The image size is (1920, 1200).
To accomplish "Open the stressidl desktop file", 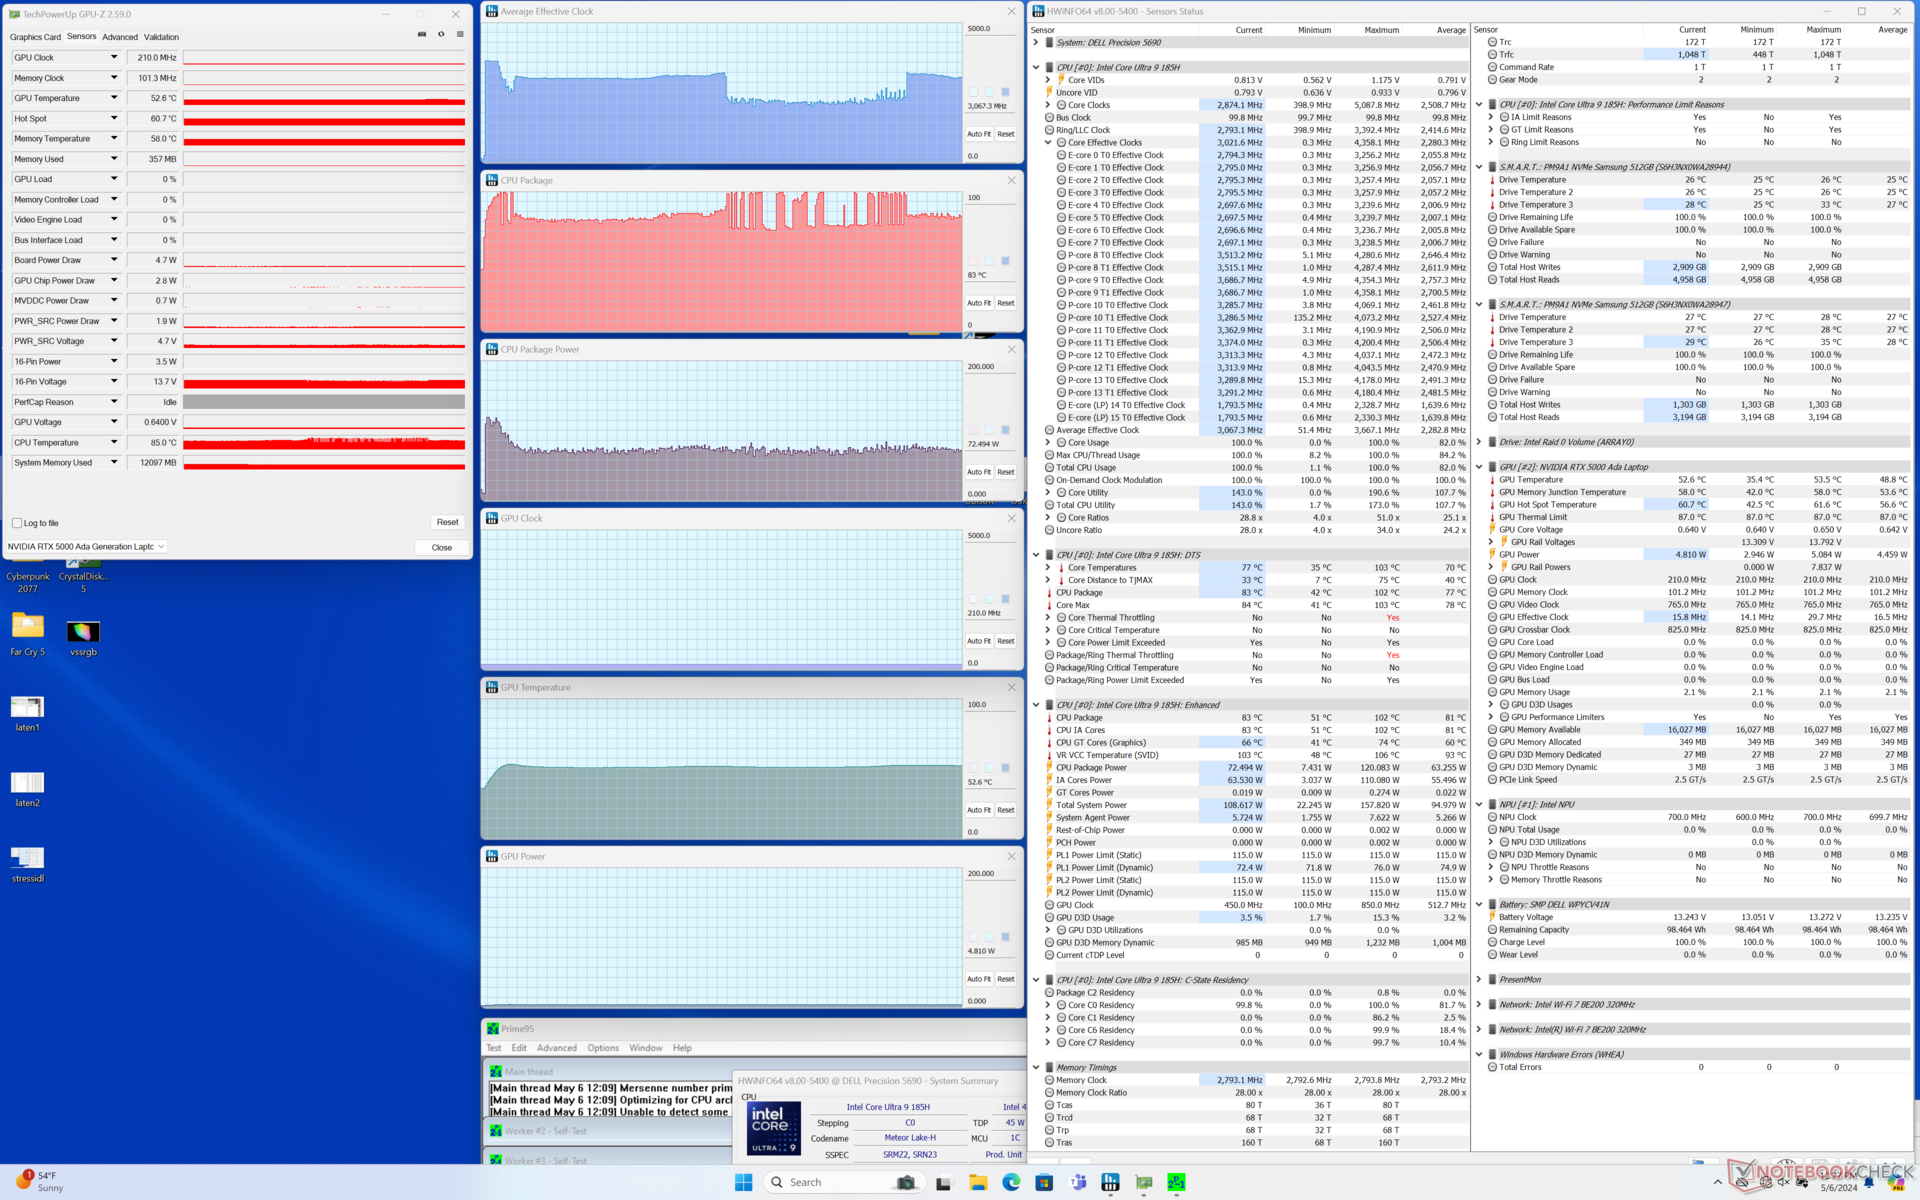I will pyautogui.click(x=28, y=864).
